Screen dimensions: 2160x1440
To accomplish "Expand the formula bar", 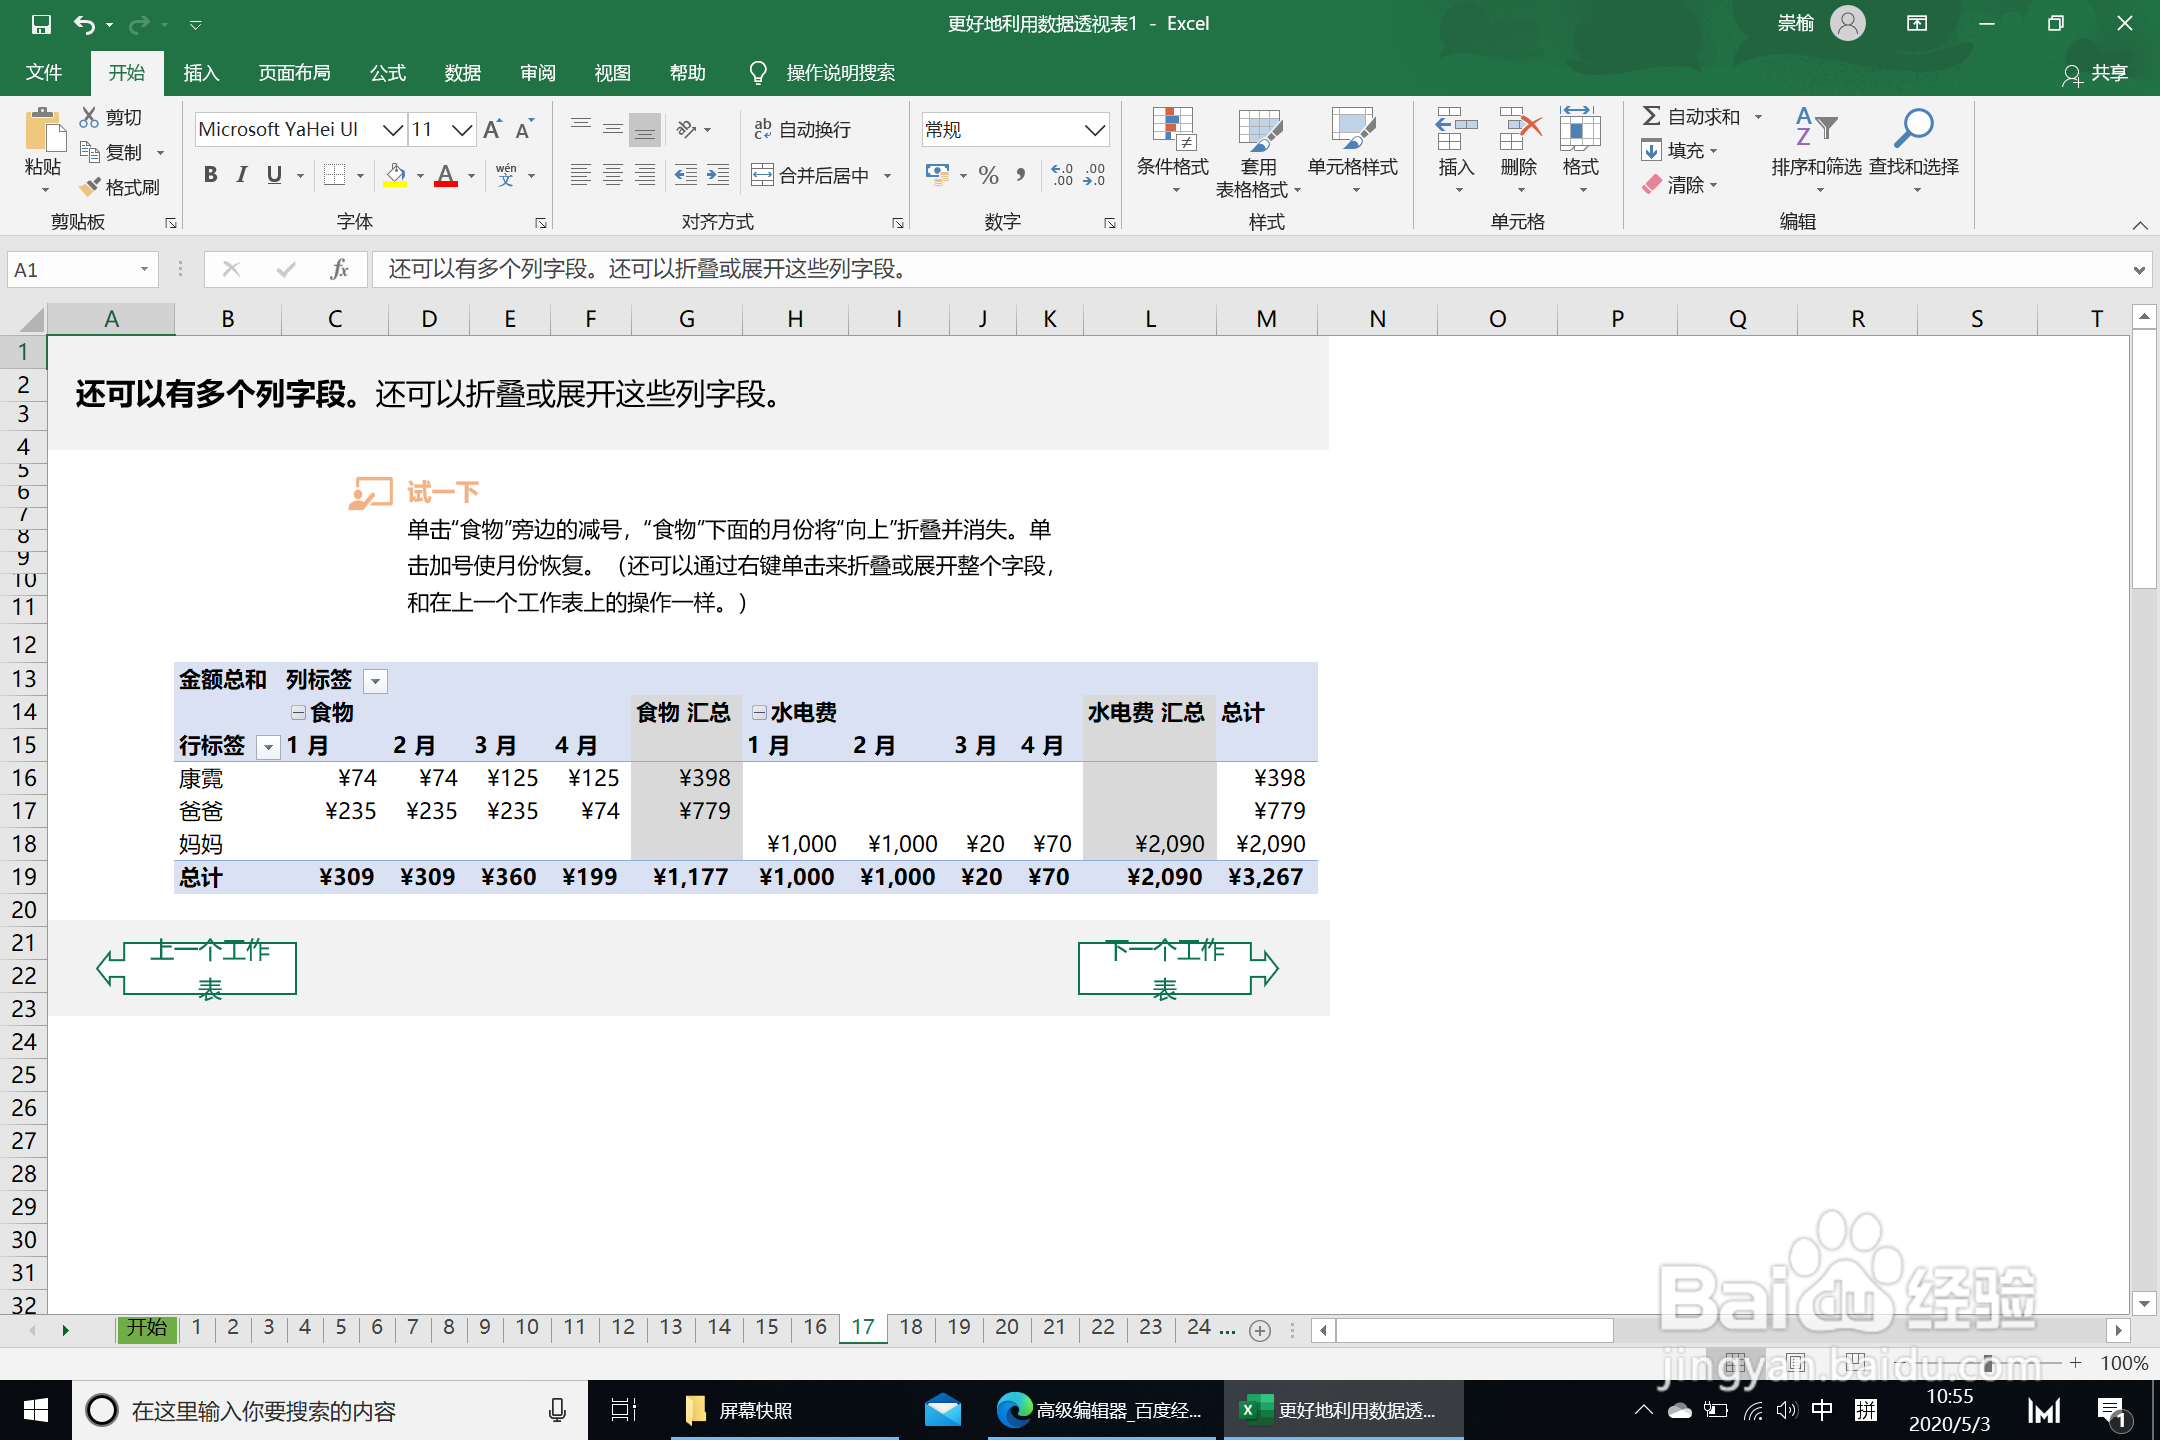I will (x=2138, y=269).
